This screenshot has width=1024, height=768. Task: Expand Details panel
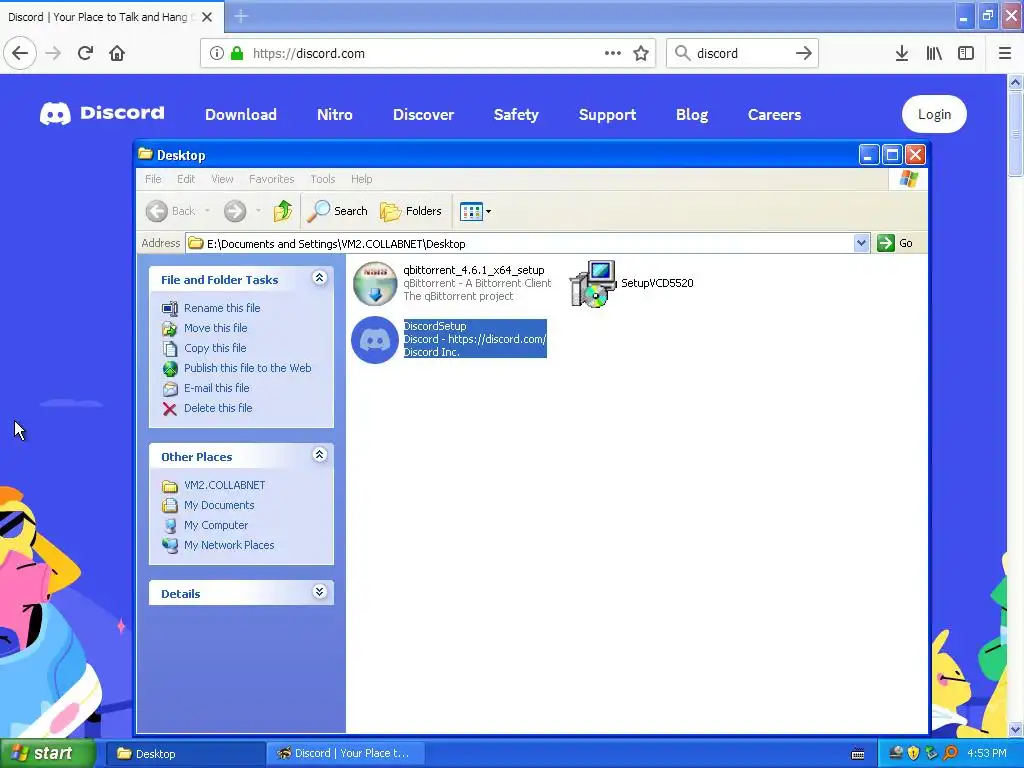pos(319,592)
